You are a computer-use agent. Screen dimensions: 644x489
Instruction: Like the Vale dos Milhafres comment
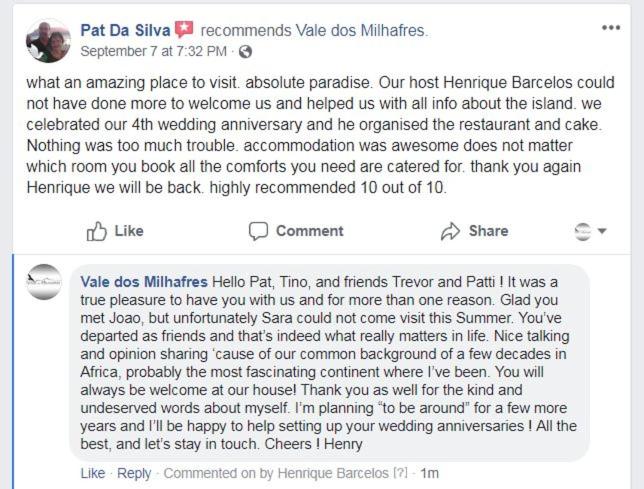93,473
